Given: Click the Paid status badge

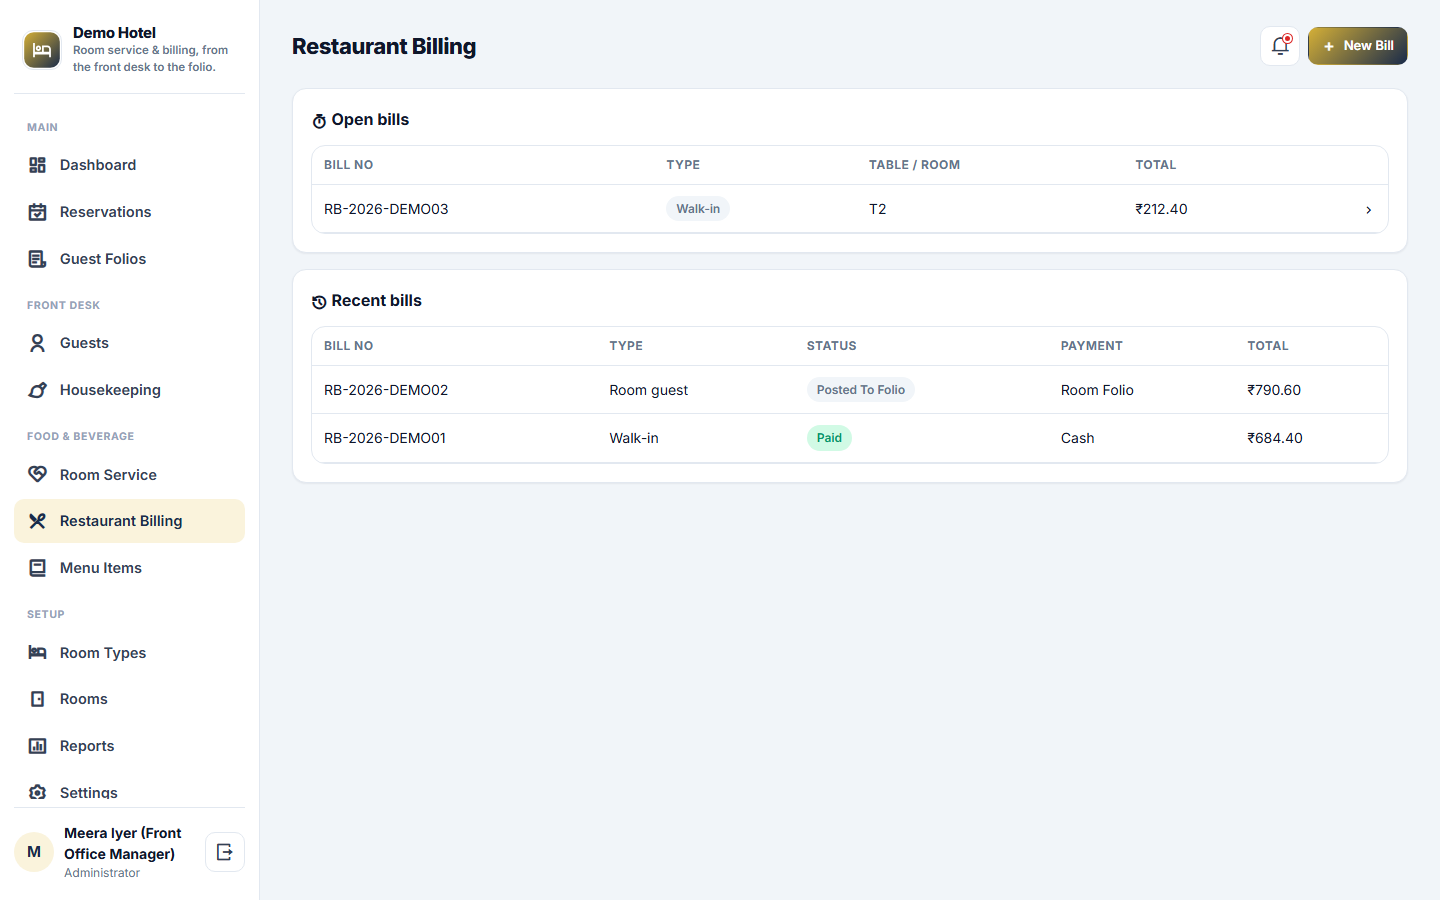Looking at the screenshot, I should pyautogui.click(x=829, y=438).
